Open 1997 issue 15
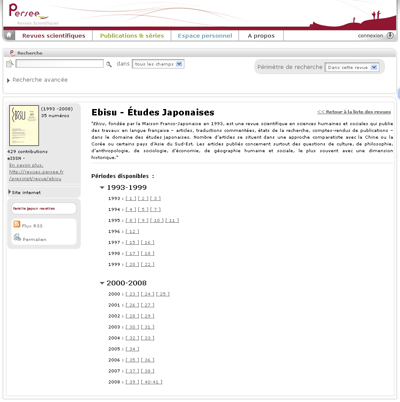Screen dimensions: 400x402 pyautogui.click(x=132, y=243)
